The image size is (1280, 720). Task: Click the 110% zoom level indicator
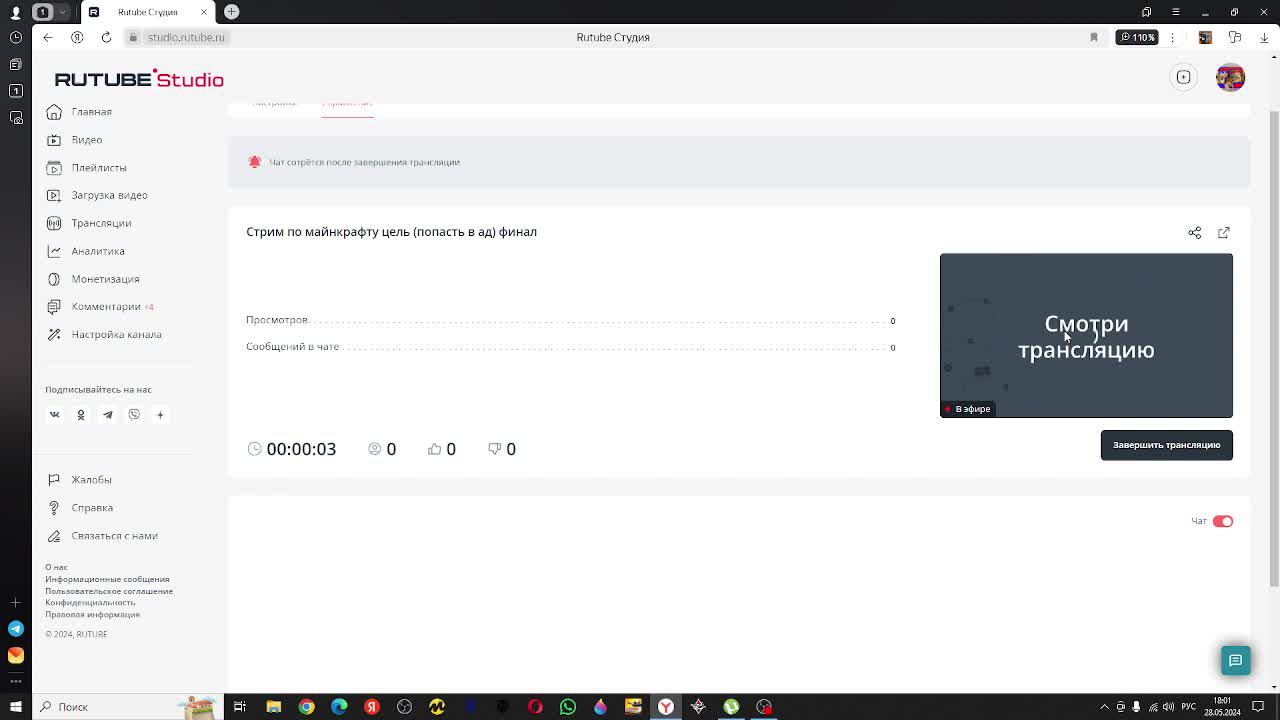1137,37
